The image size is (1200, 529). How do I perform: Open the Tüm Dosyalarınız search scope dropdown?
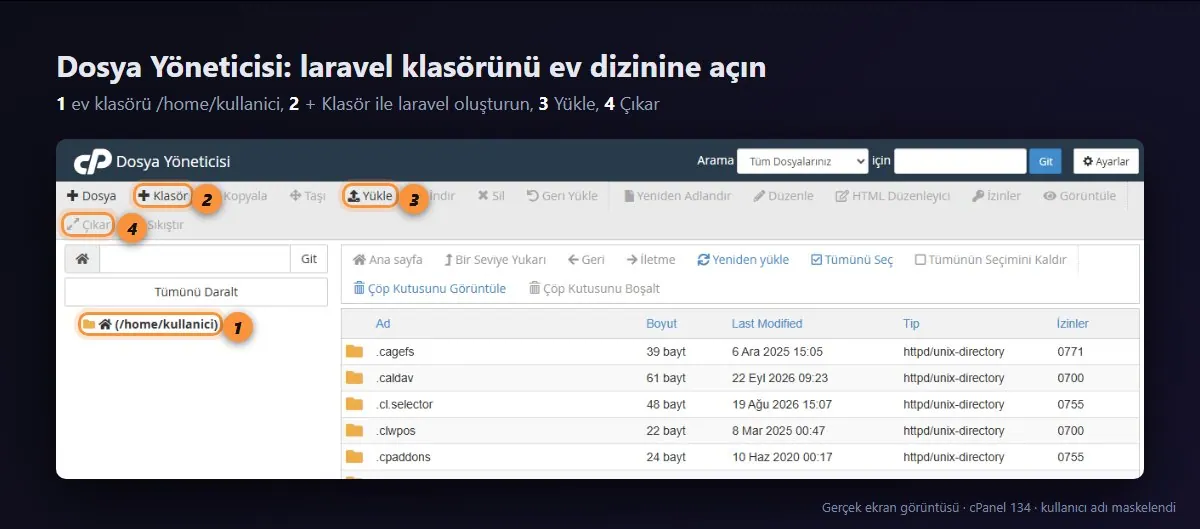803,161
